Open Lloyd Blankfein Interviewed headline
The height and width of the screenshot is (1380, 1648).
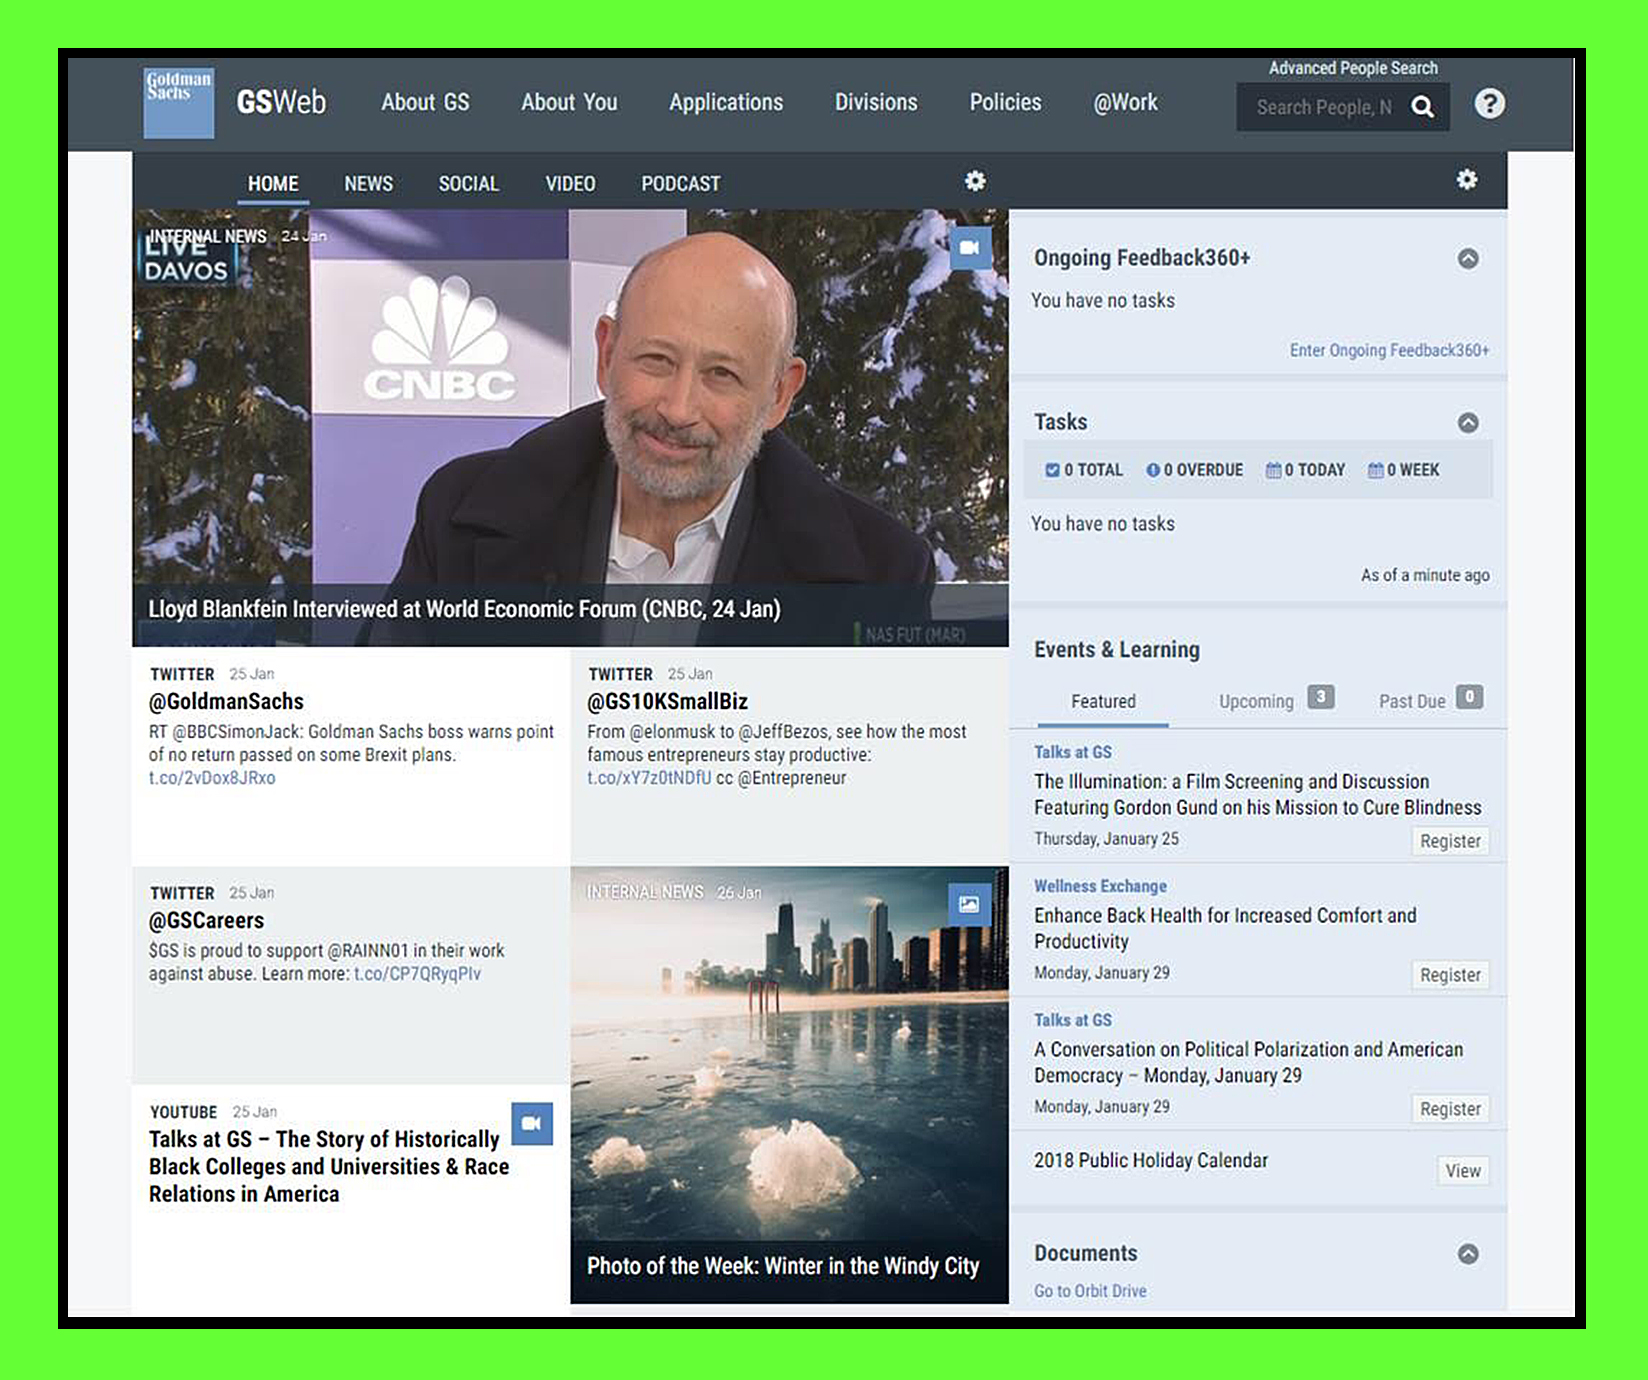(464, 609)
